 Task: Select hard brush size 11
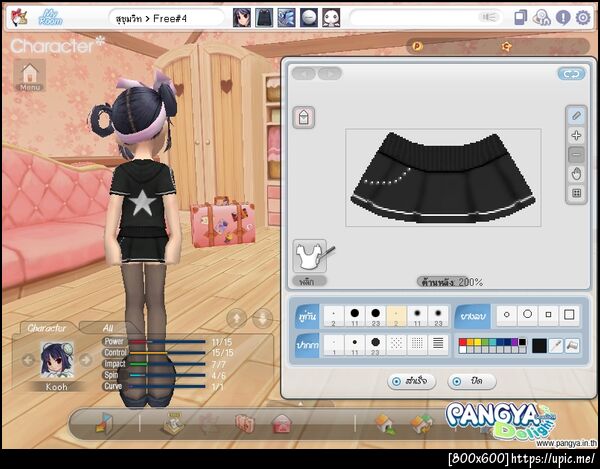355,316
